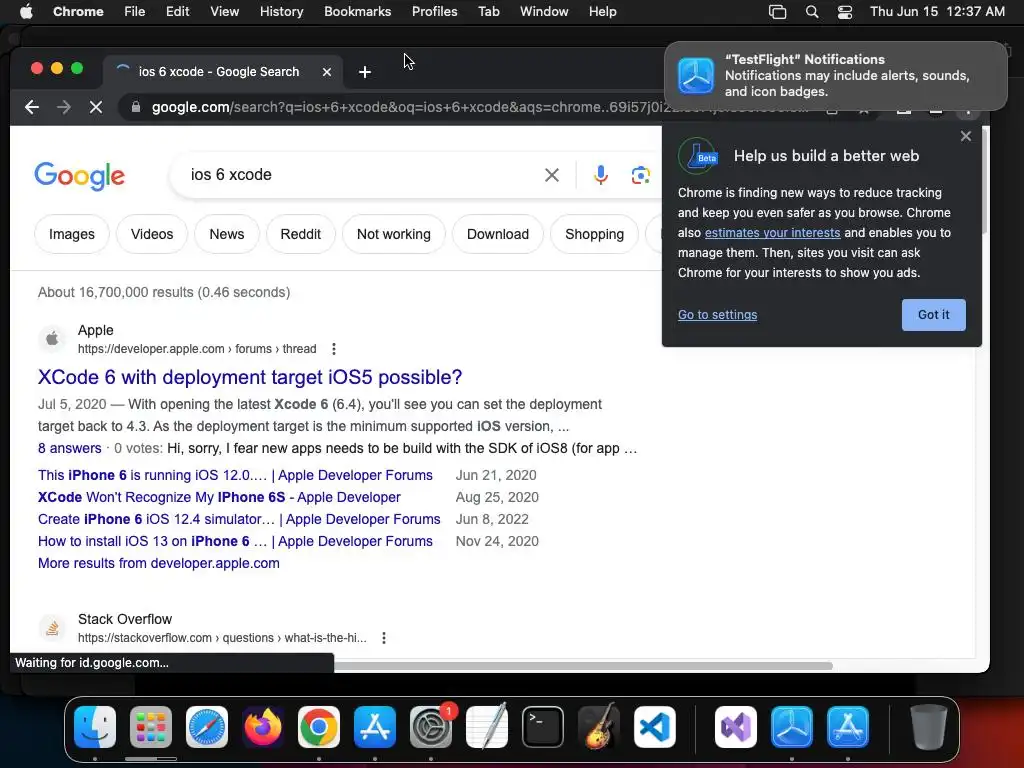
Task: Click the ios 6 xcode search field
Action: pyautogui.click(x=359, y=175)
